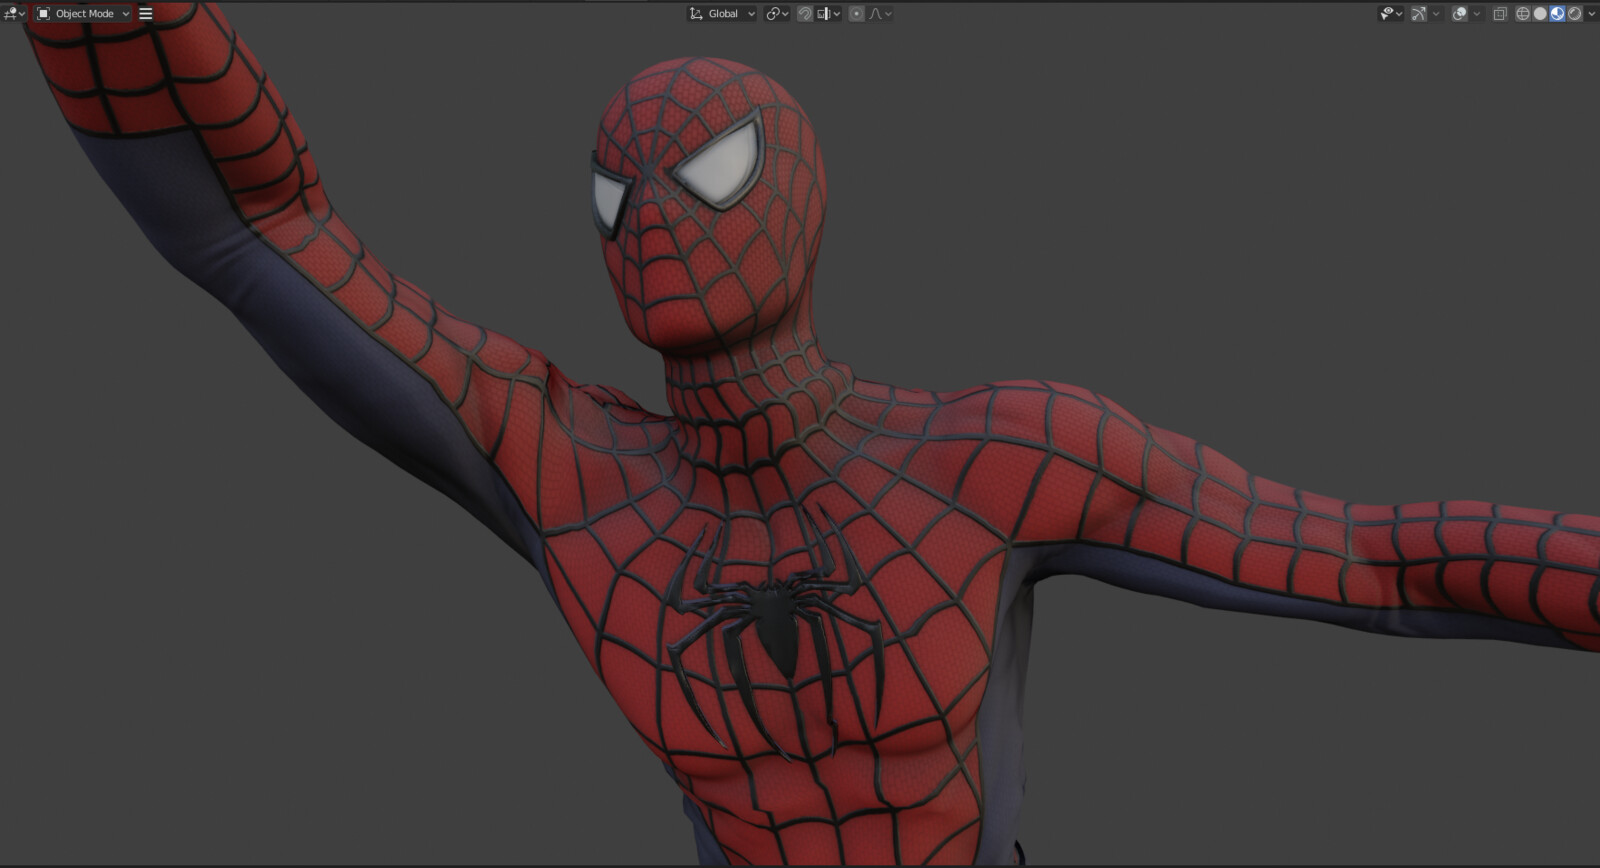Image resolution: width=1600 pixels, height=868 pixels.
Task: Open proportional editing falloff dropdown
Action: pyautogui.click(x=880, y=14)
